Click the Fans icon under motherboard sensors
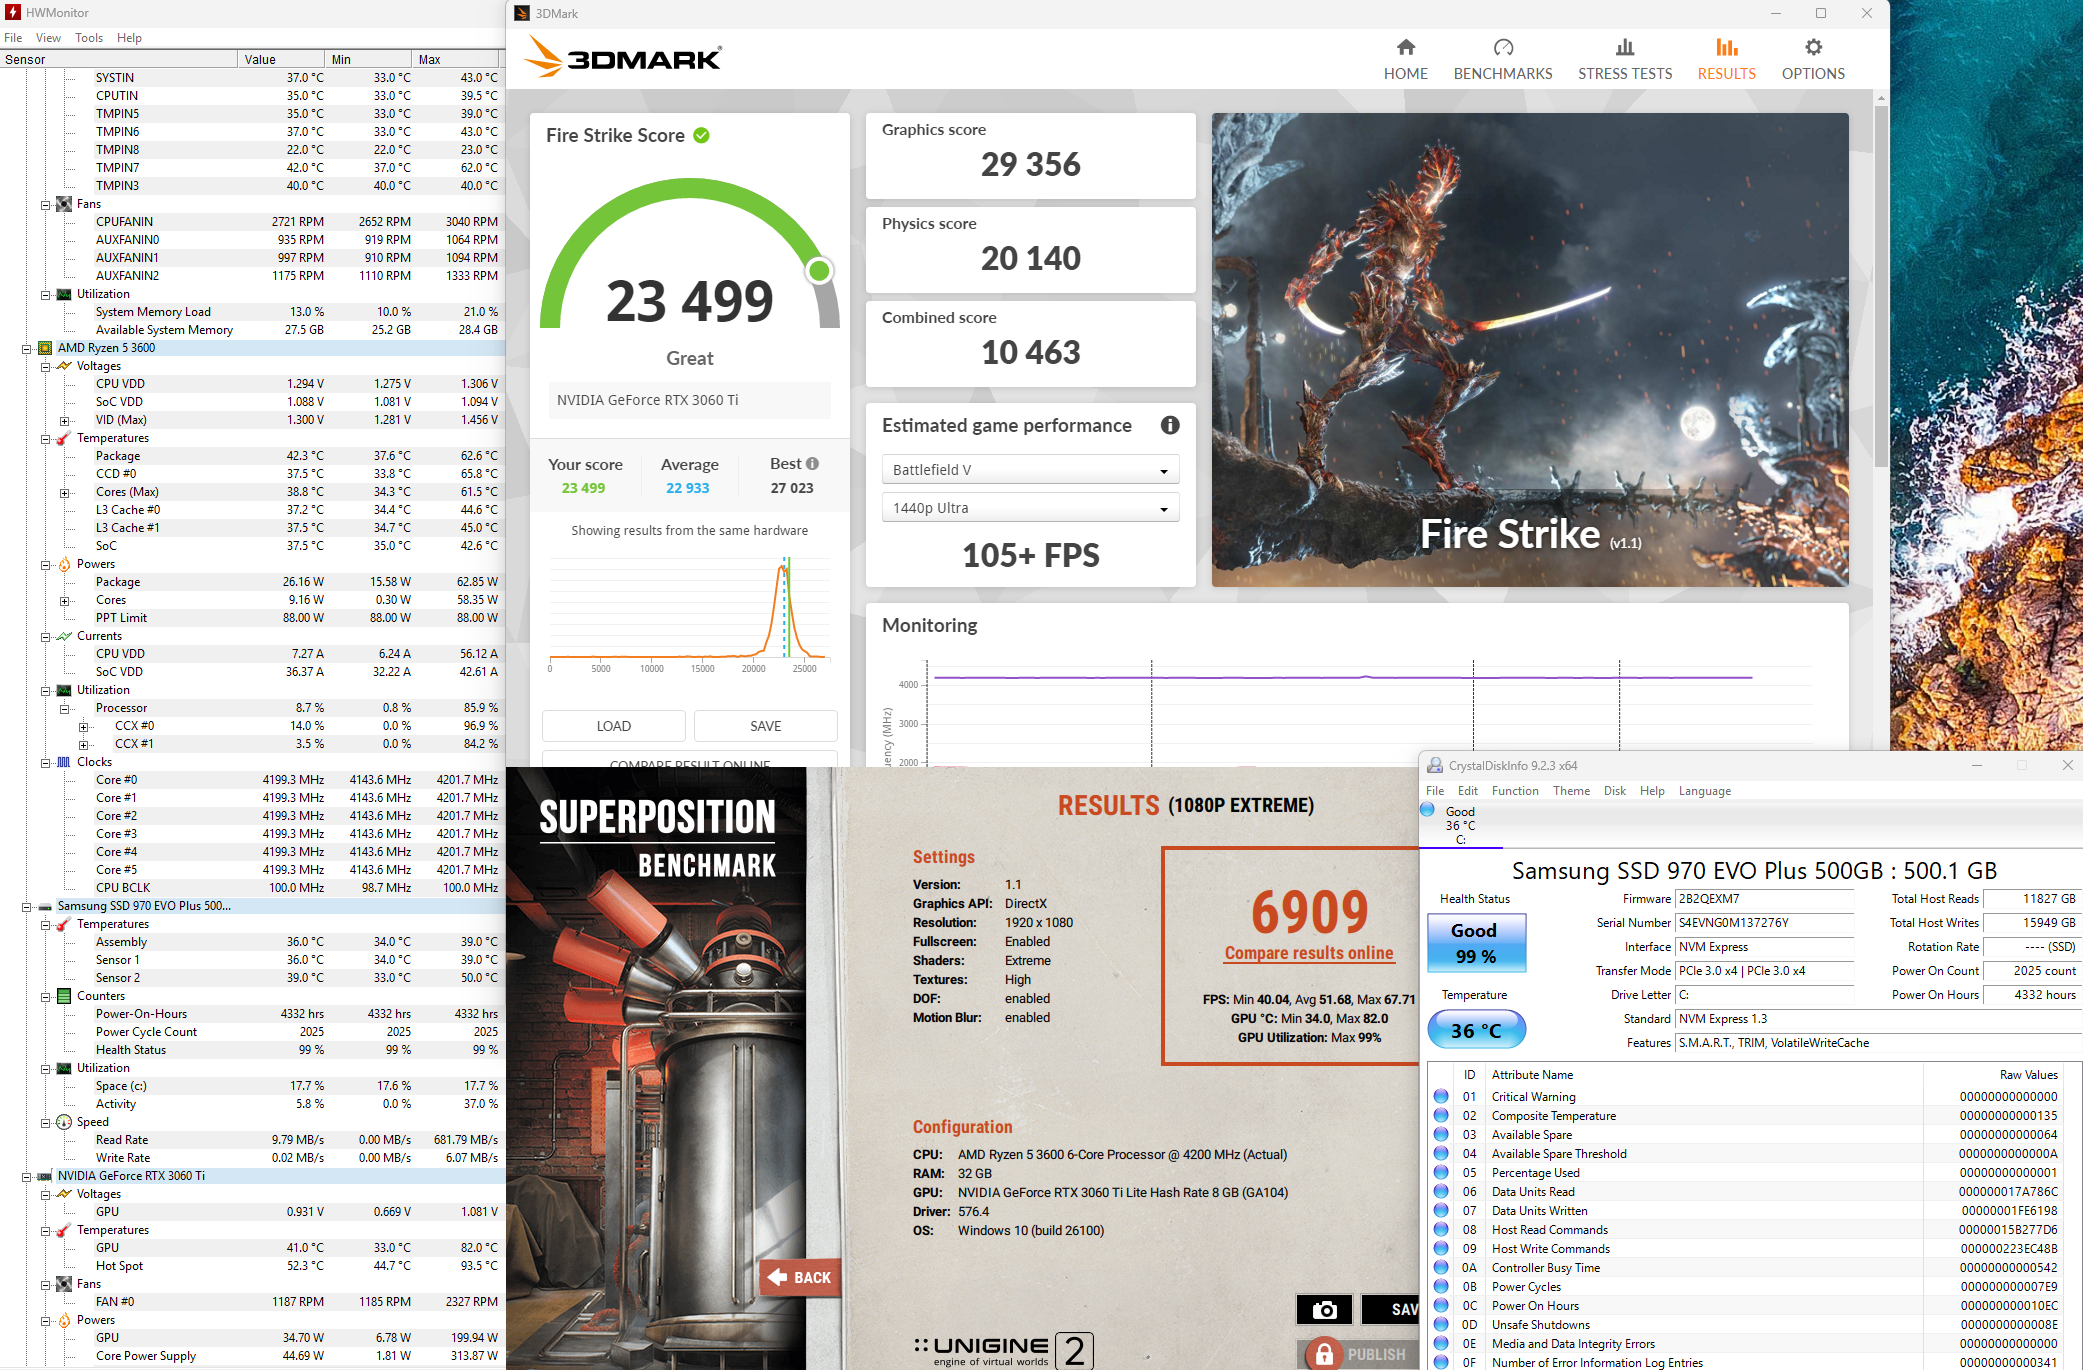The width and height of the screenshot is (2083, 1370). pos(64,204)
